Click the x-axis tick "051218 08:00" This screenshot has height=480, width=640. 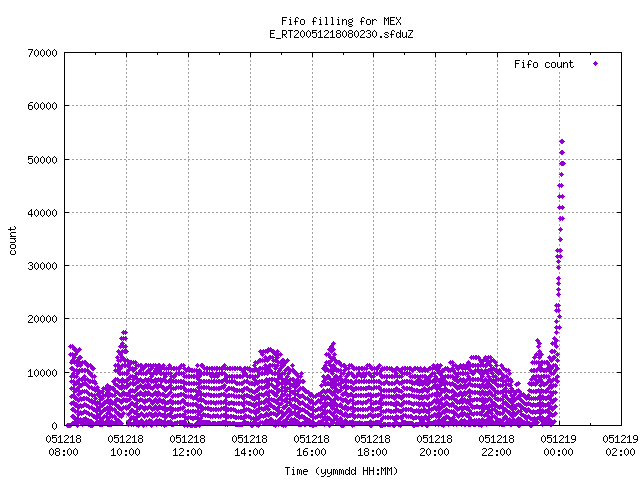point(63,446)
